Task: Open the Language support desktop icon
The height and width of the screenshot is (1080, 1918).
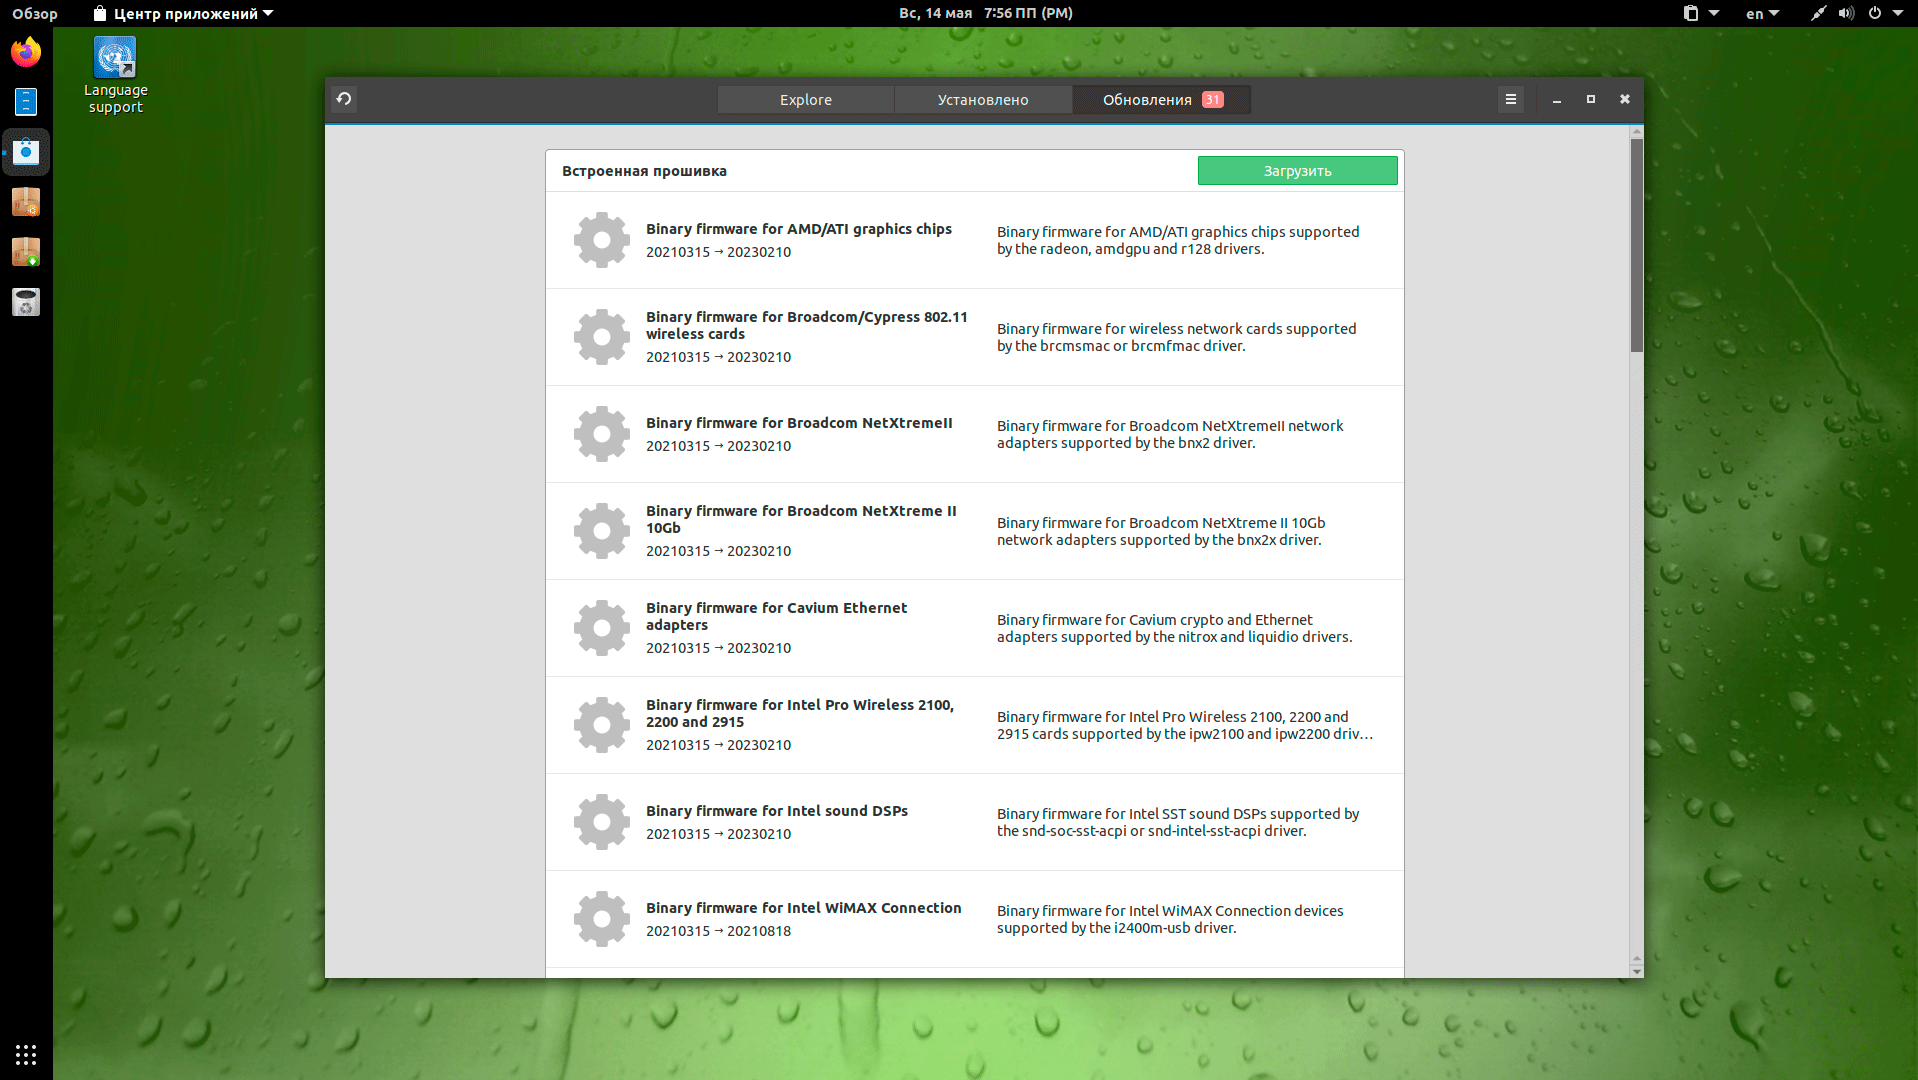Action: [x=115, y=76]
